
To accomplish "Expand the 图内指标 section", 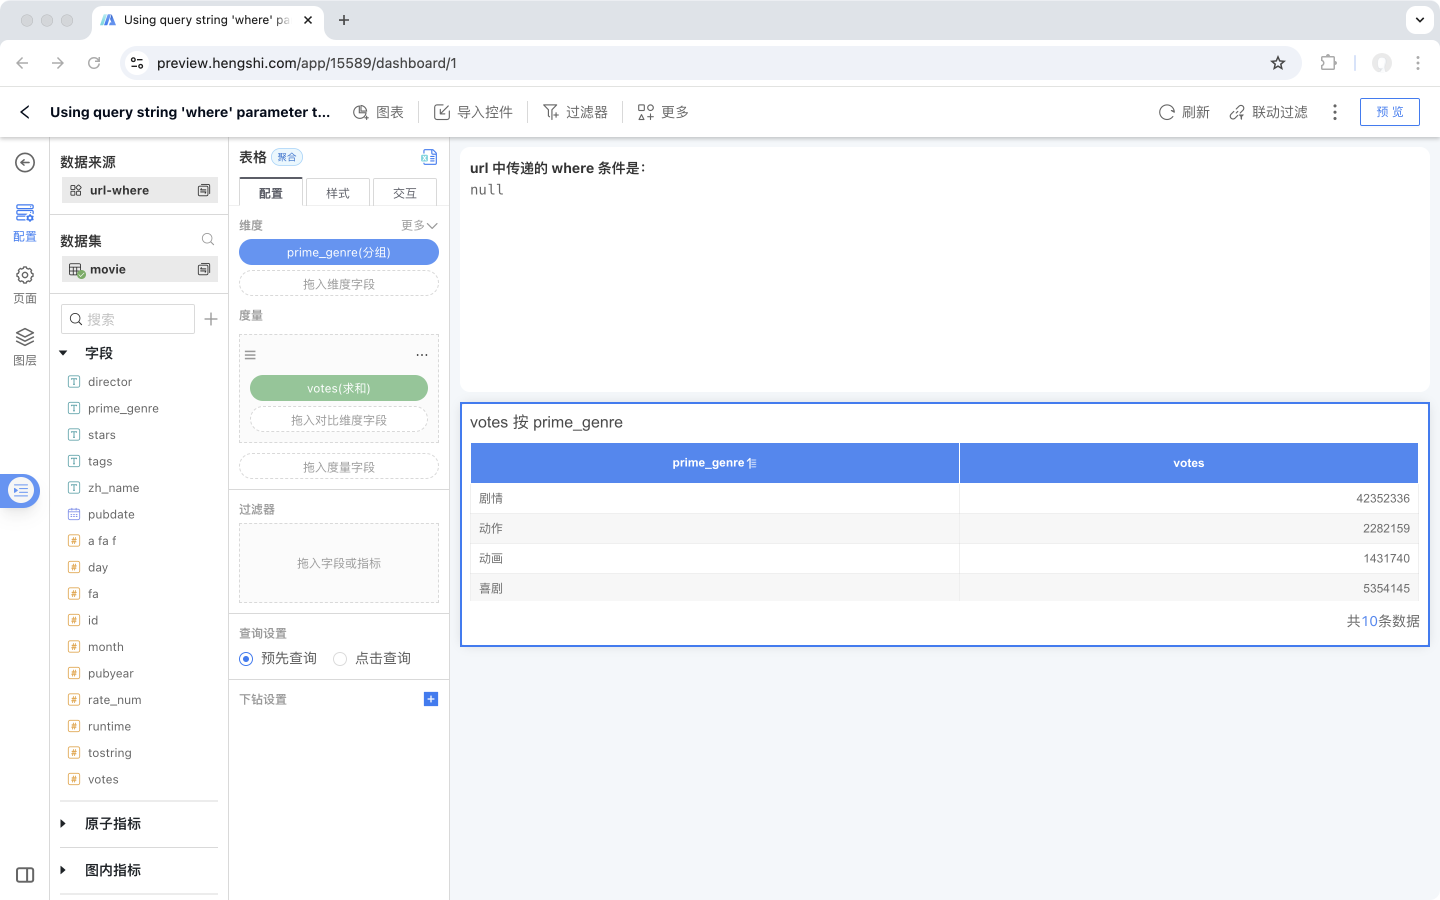I will pyautogui.click(x=64, y=870).
